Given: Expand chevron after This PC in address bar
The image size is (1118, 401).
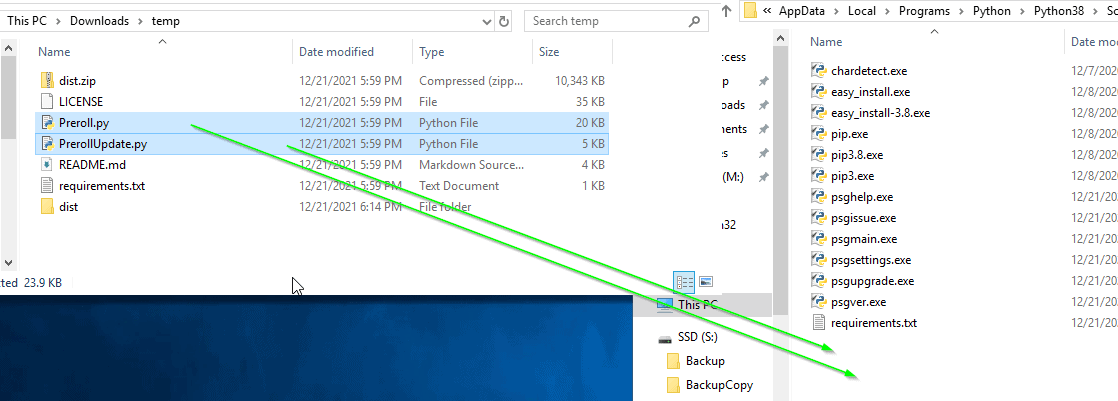Looking at the screenshot, I should 58,21.
